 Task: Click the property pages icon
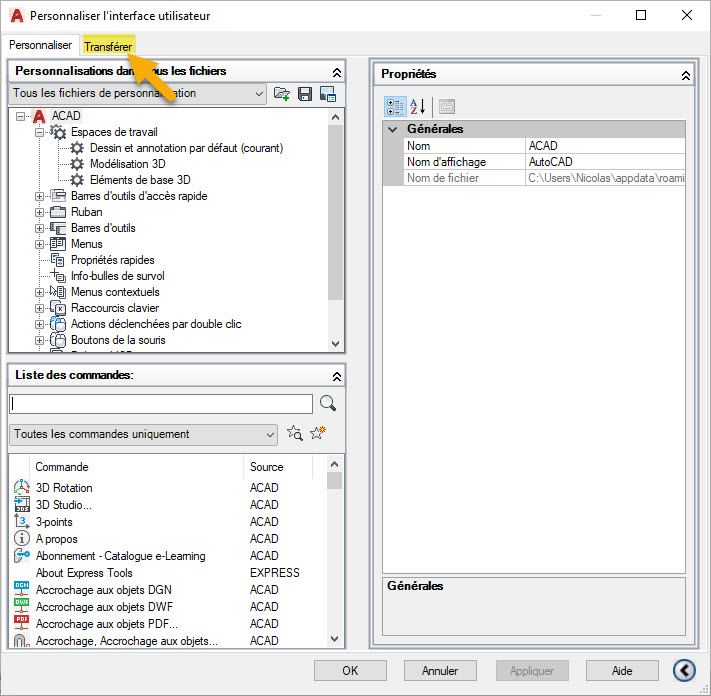[447, 107]
